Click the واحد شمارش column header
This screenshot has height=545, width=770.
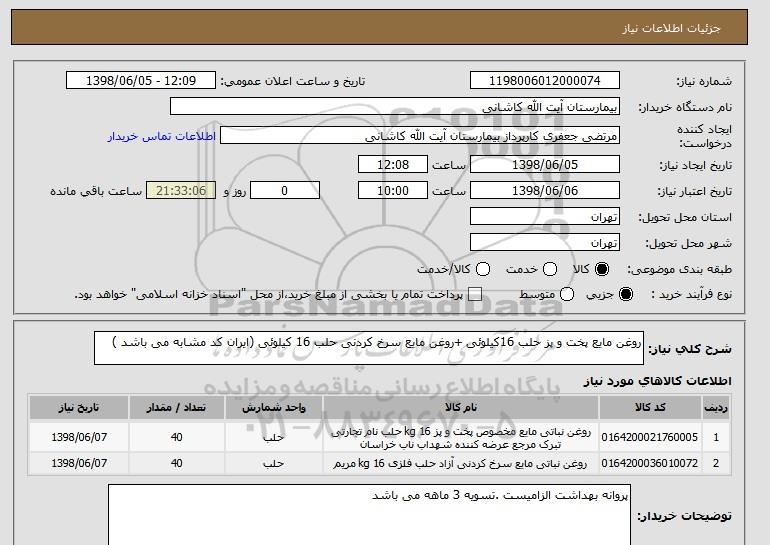274,408
